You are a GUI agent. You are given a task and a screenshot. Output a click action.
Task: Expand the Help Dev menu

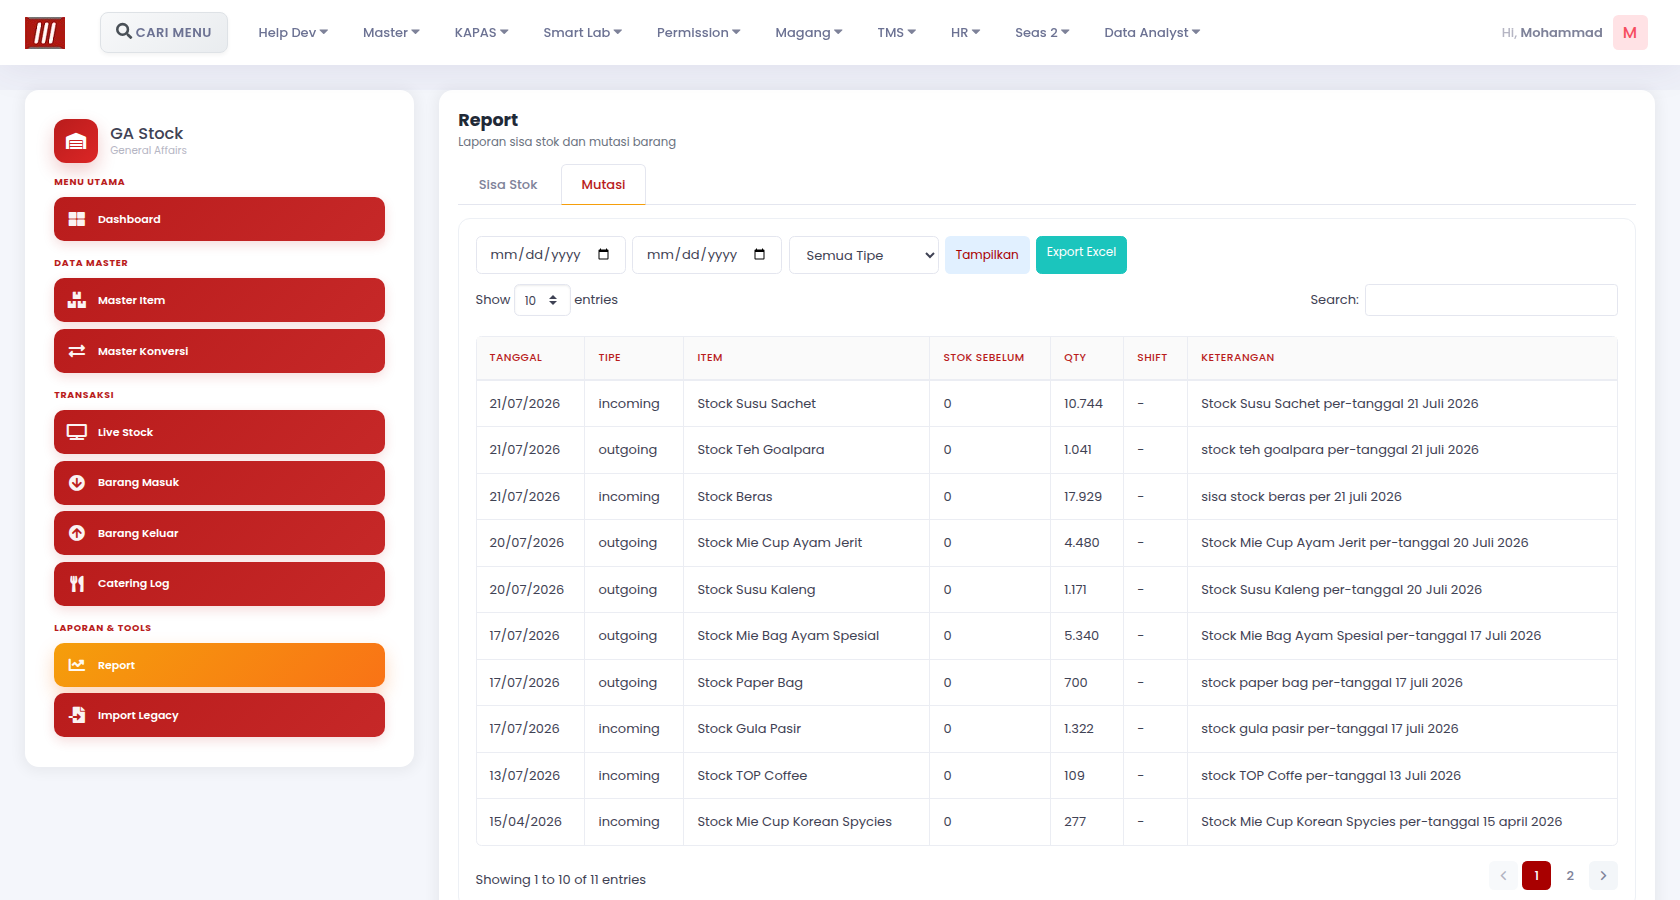[x=293, y=33]
